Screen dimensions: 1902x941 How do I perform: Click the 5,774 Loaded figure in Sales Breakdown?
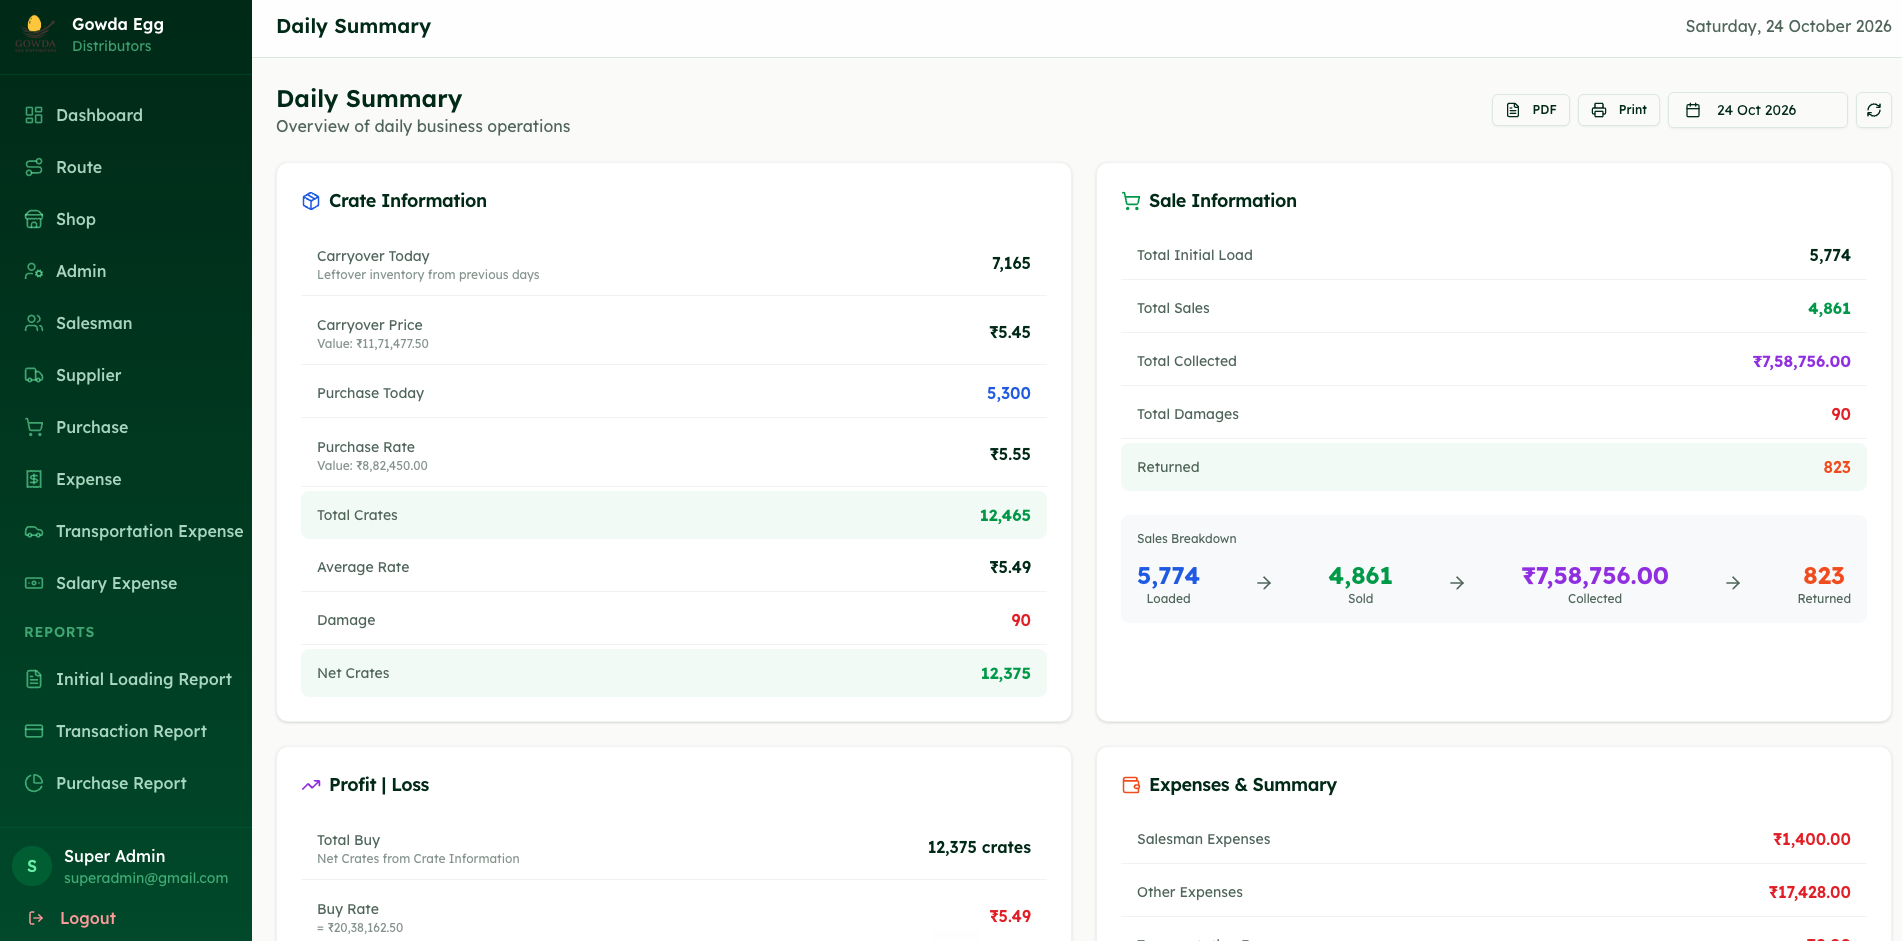tap(1168, 576)
